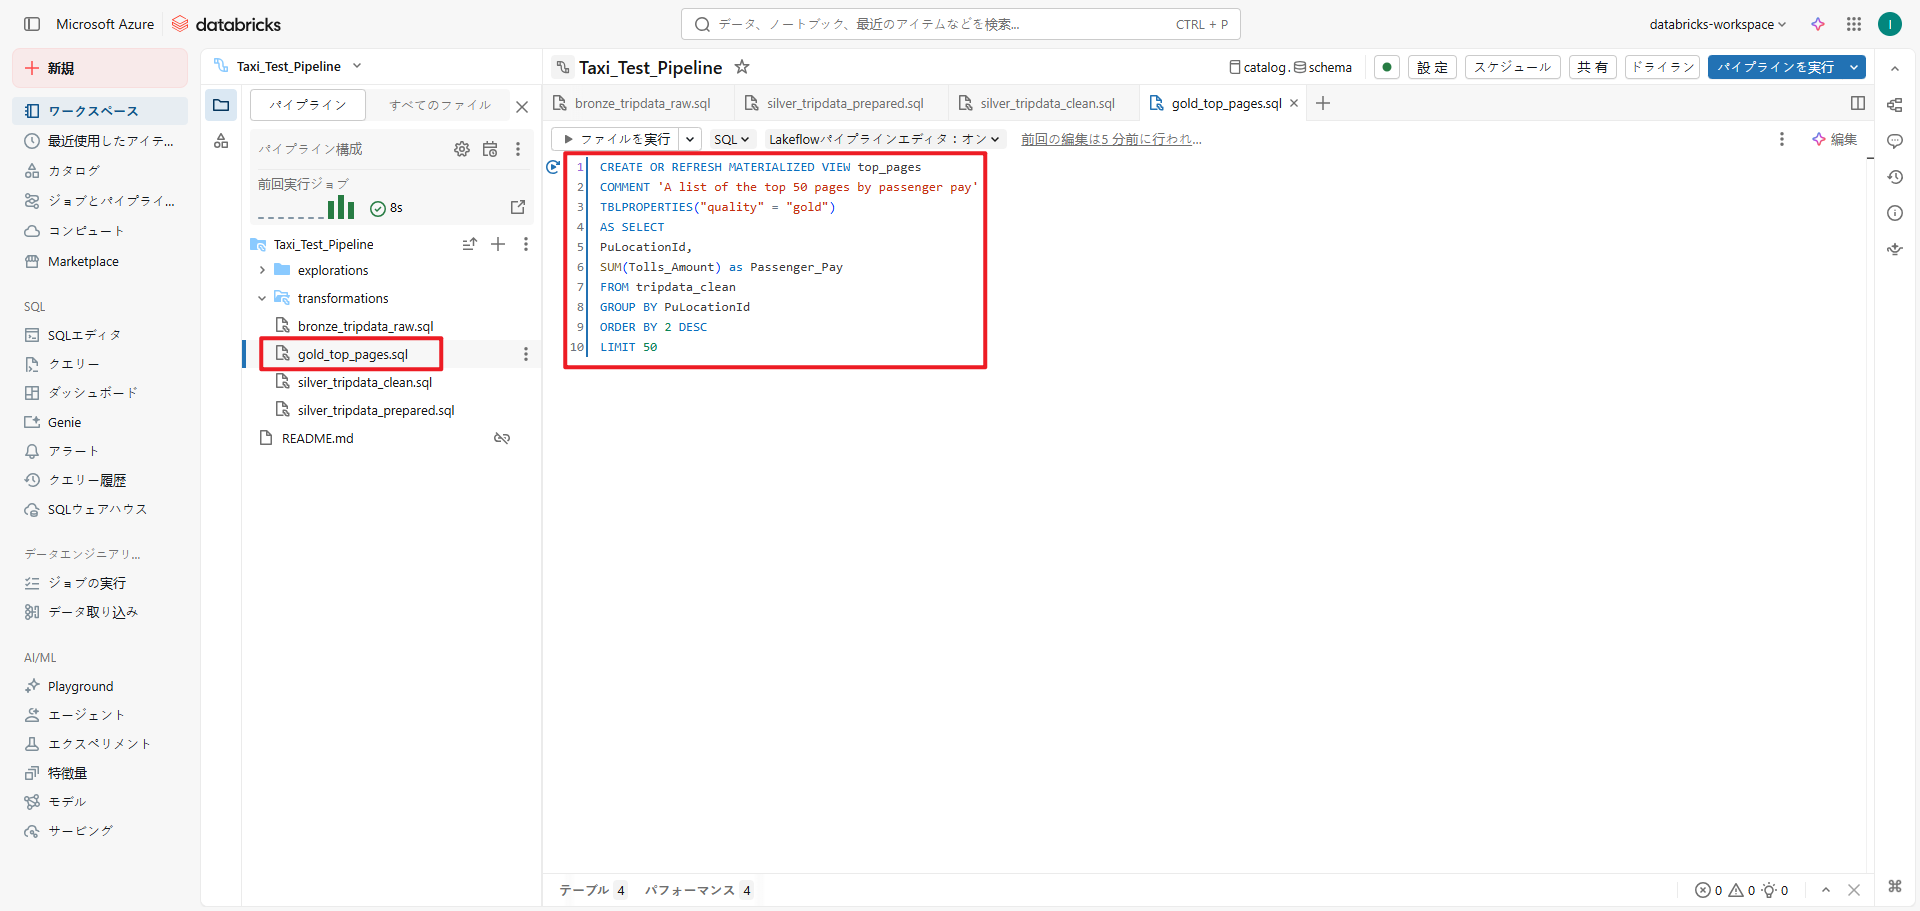The height and width of the screenshot is (911, 1920).
Task: Open the app switcher grid icon
Action: click(x=1854, y=24)
